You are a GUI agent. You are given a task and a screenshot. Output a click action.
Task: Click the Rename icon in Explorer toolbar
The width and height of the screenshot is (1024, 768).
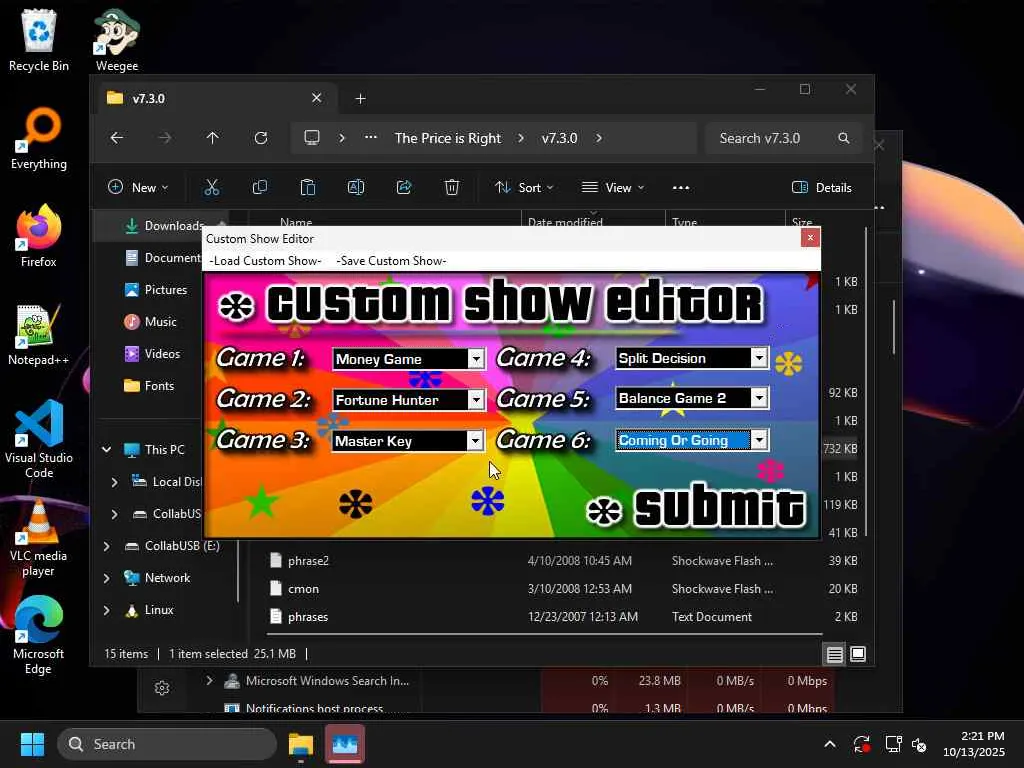point(356,187)
